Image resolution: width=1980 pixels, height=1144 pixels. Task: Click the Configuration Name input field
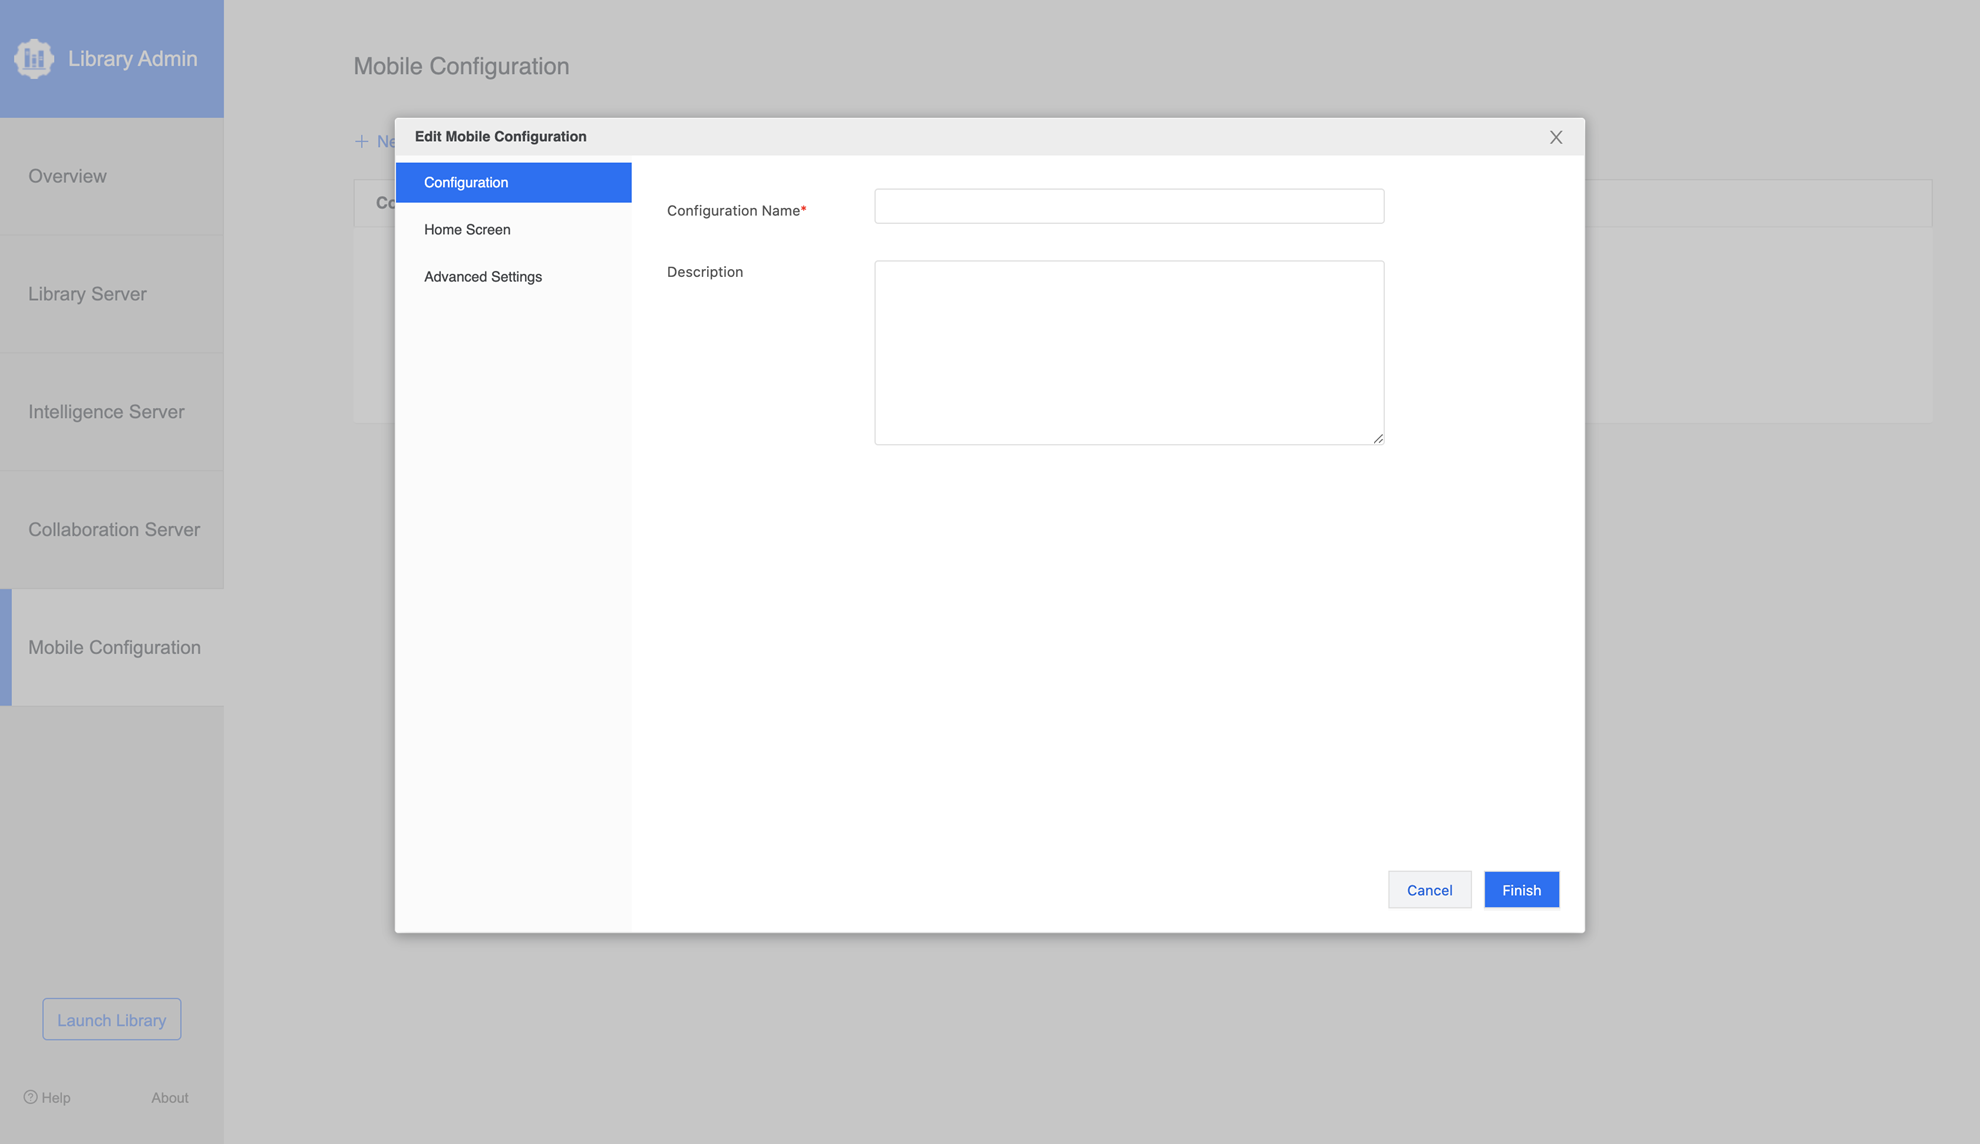tap(1128, 206)
